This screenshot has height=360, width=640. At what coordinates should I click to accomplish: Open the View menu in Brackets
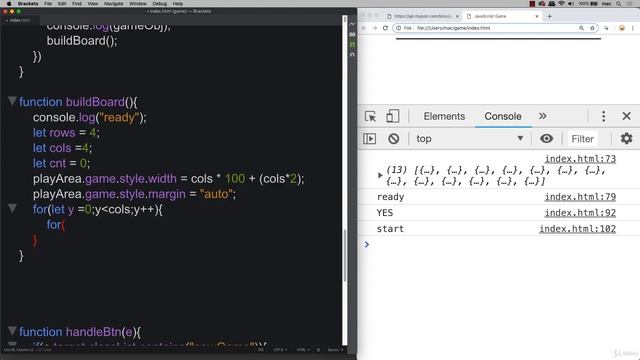93,3
